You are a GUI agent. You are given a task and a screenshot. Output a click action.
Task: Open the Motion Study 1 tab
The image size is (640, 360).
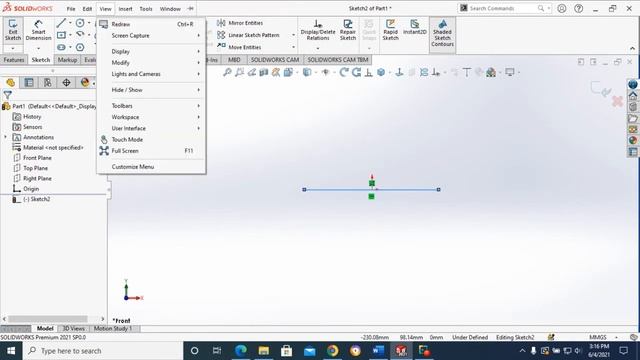point(113,329)
